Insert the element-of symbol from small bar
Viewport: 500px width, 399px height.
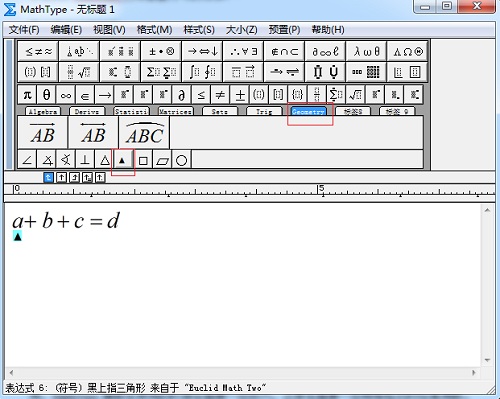[85, 95]
